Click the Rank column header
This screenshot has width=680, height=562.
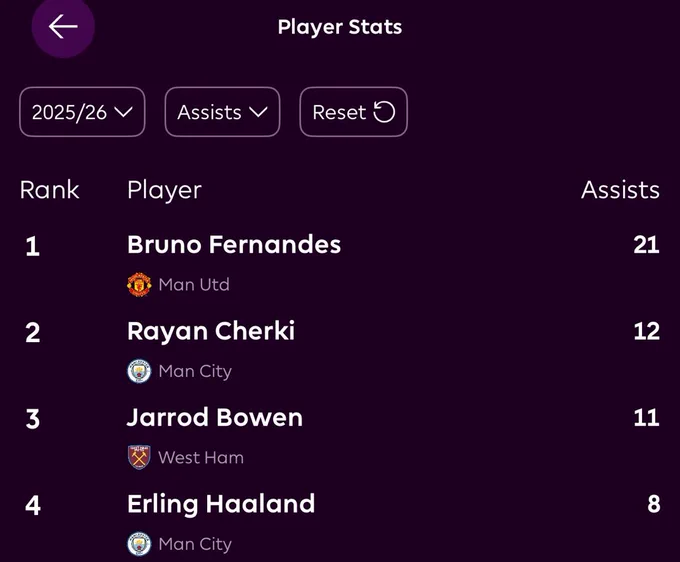49,190
